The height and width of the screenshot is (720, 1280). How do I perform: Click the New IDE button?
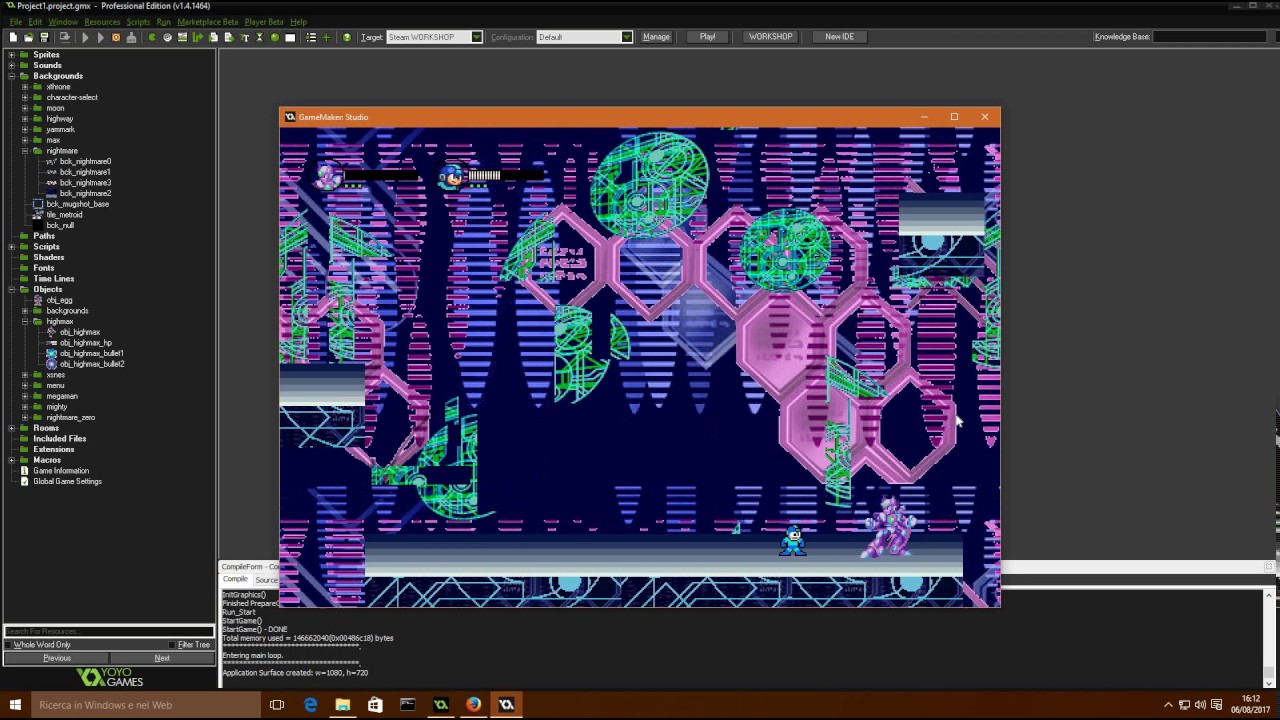pyautogui.click(x=839, y=37)
